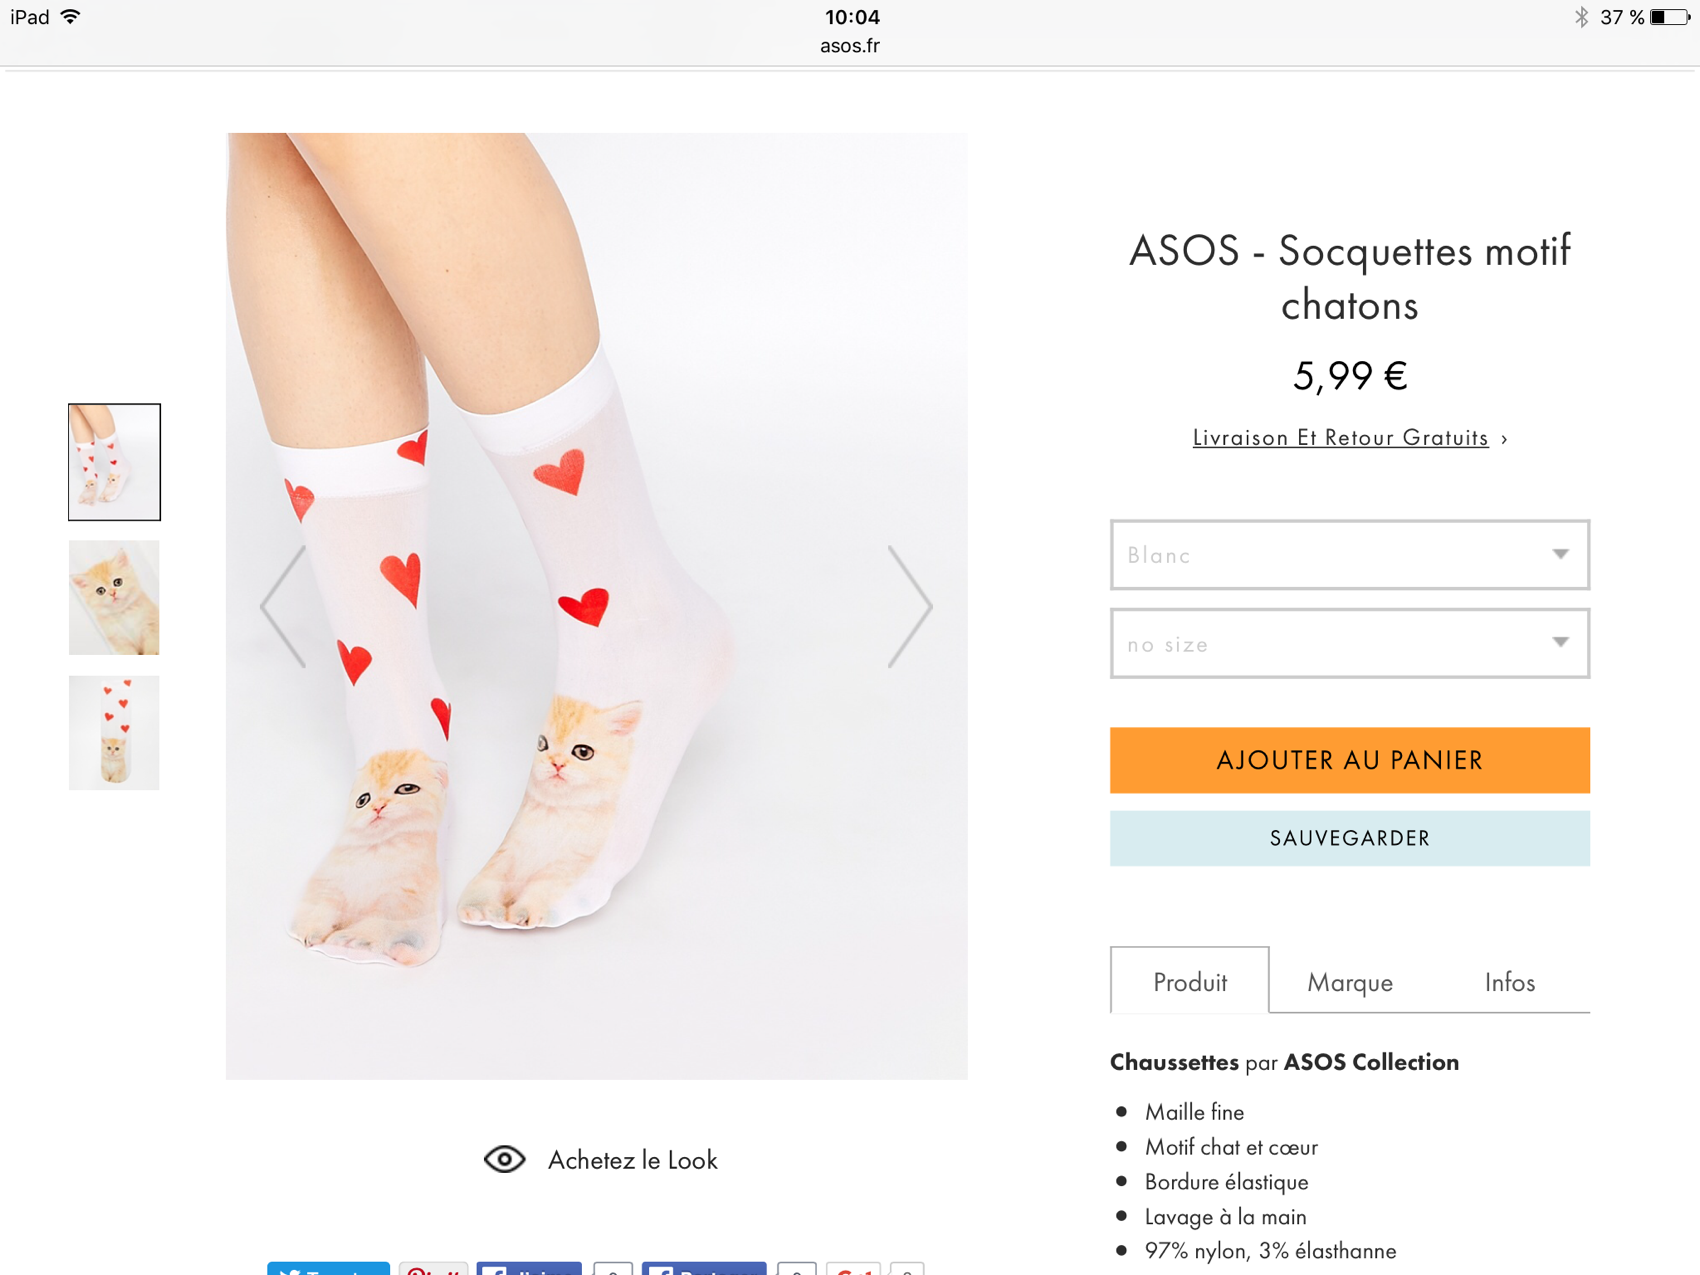
Task: Tap the asos.fr address bar
Action: [x=850, y=46]
